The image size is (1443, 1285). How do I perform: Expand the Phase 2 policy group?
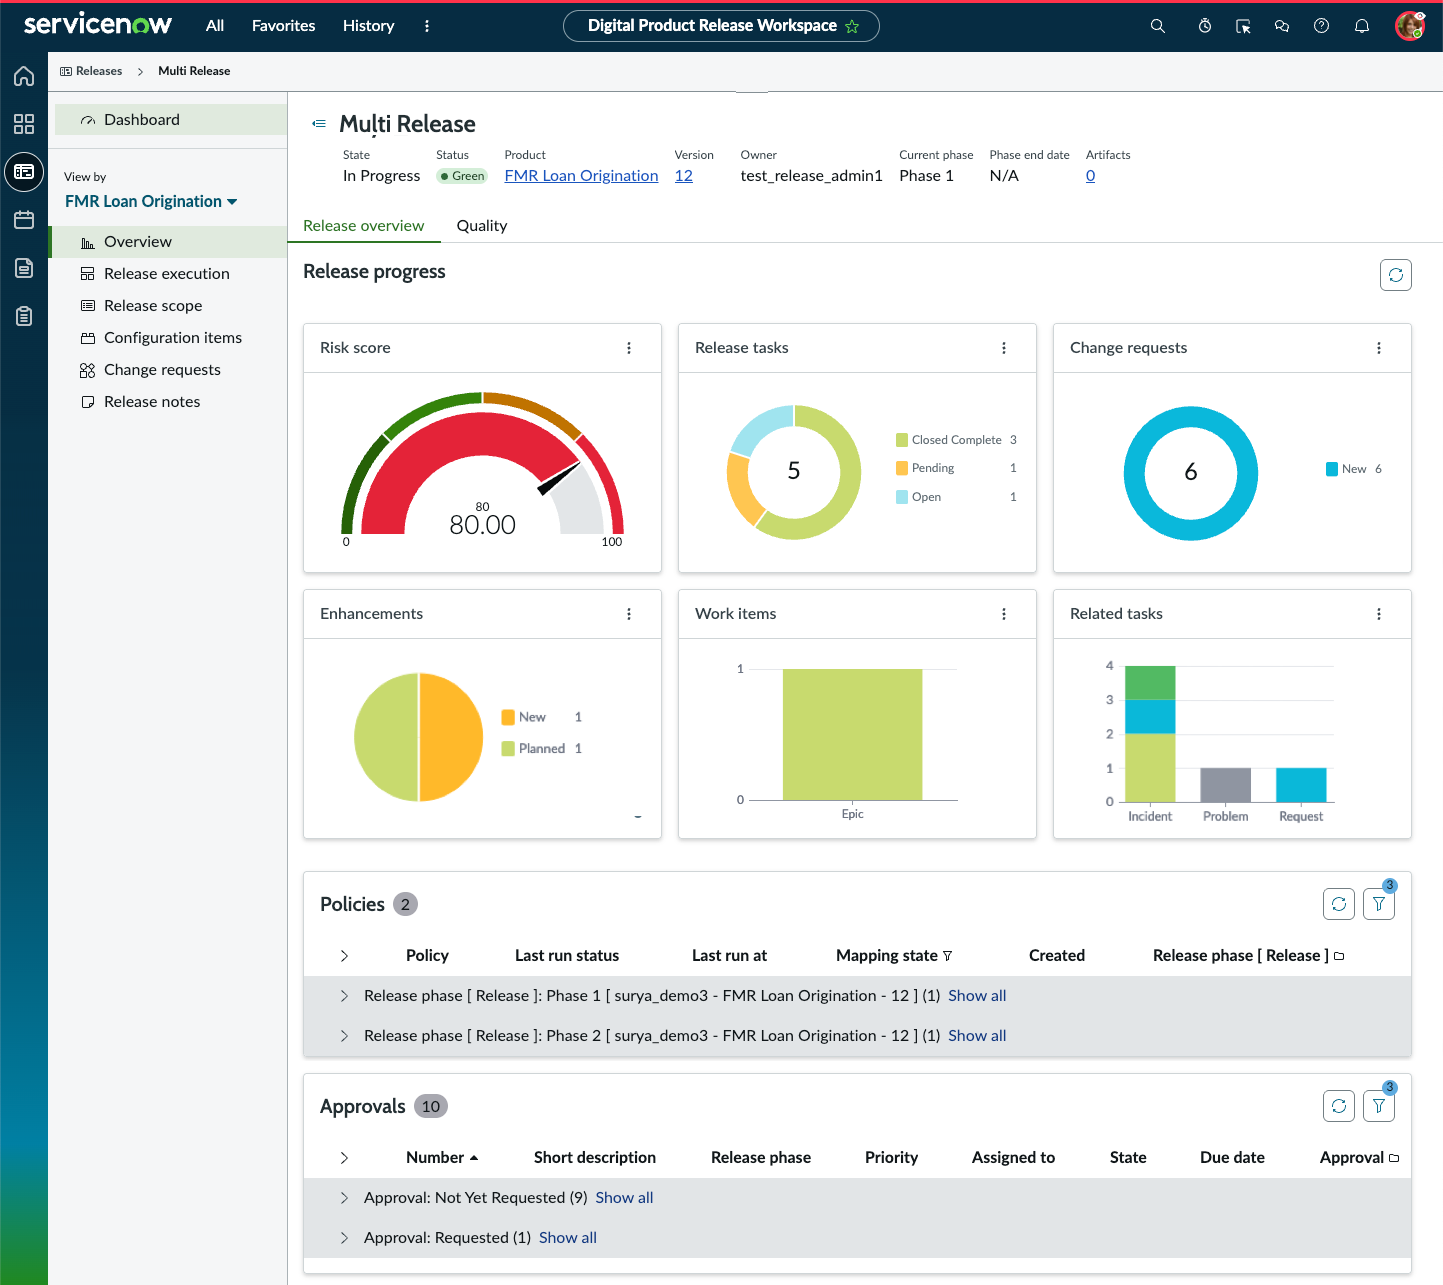344,1036
